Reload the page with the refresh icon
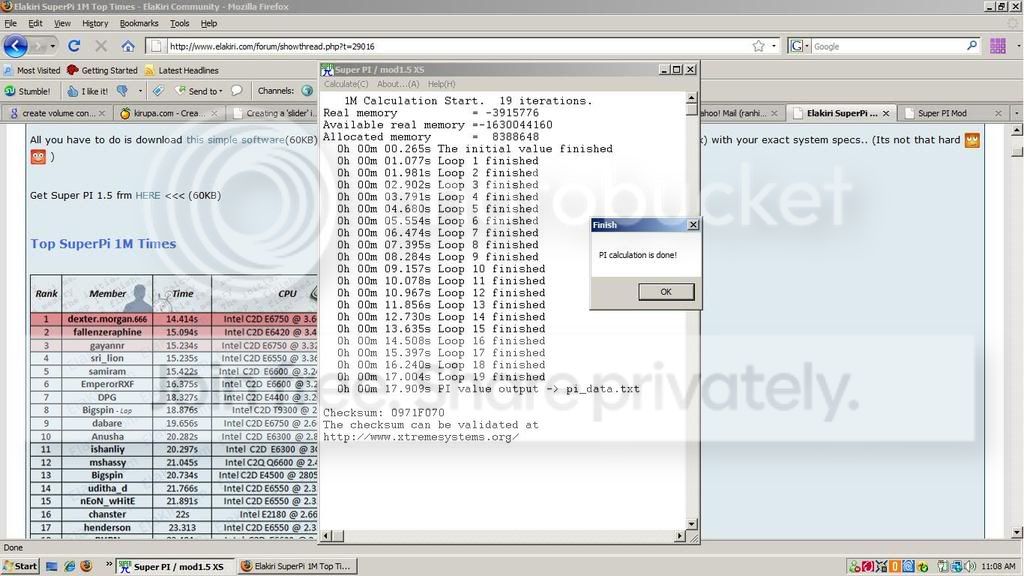 pyautogui.click(x=74, y=46)
